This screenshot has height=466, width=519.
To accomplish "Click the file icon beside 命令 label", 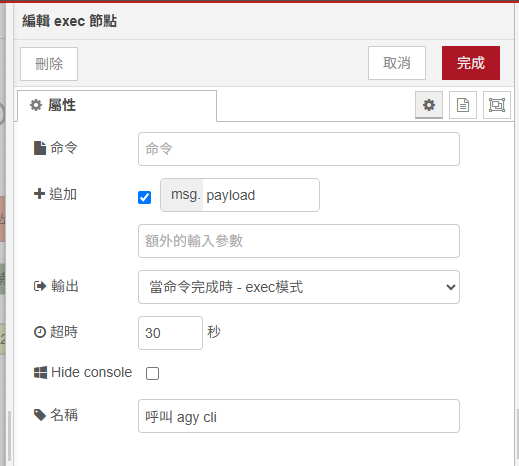I will [x=40, y=148].
